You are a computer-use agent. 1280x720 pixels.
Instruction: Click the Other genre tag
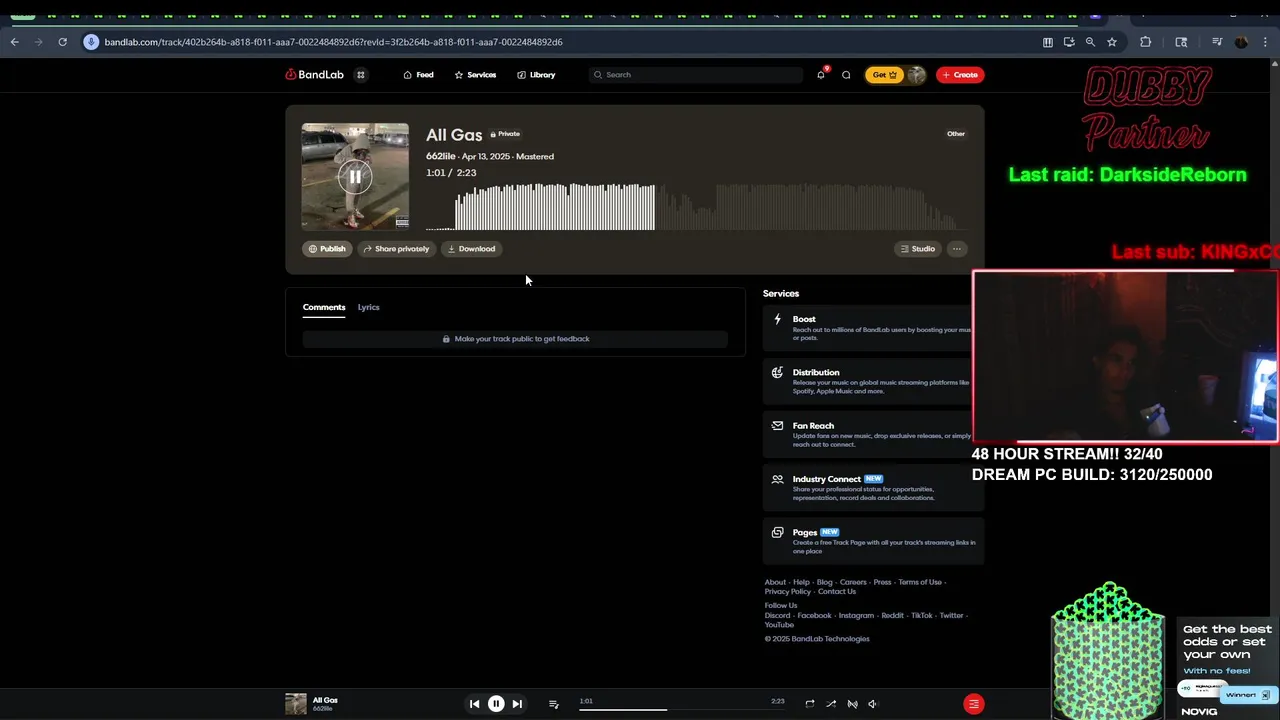(x=956, y=134)
